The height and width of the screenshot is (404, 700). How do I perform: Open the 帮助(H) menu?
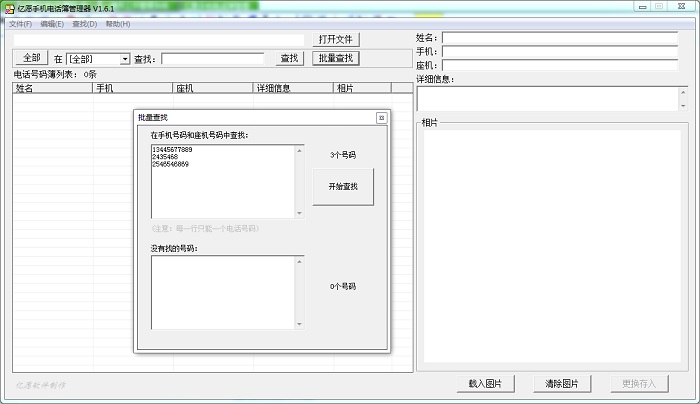pyautogui.click(x=118, y=24)
